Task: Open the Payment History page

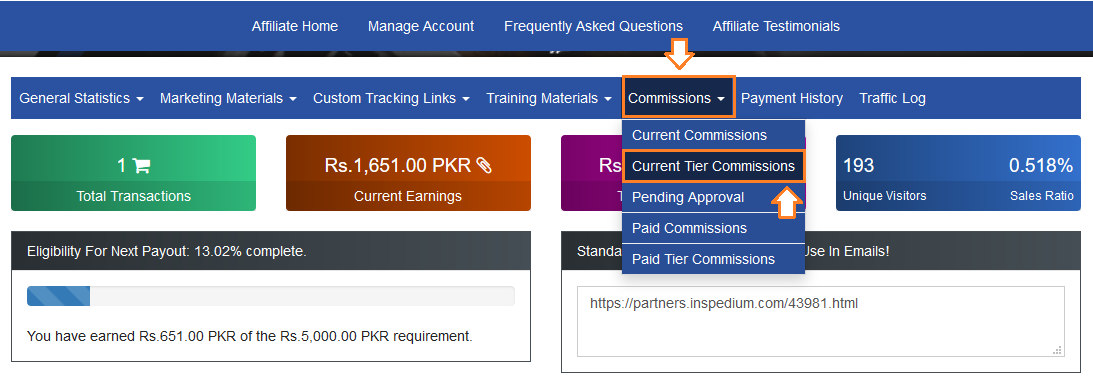Action: point(792,98)
